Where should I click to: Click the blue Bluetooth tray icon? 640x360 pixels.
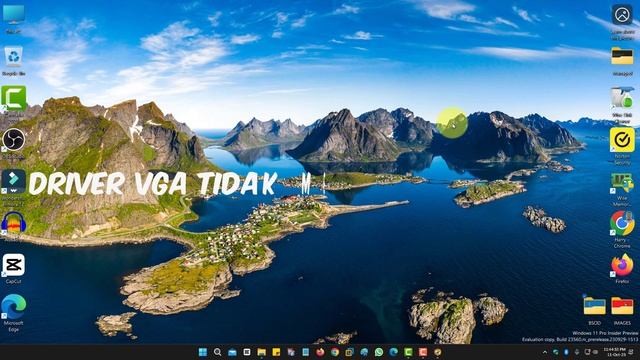pos(566,352)
